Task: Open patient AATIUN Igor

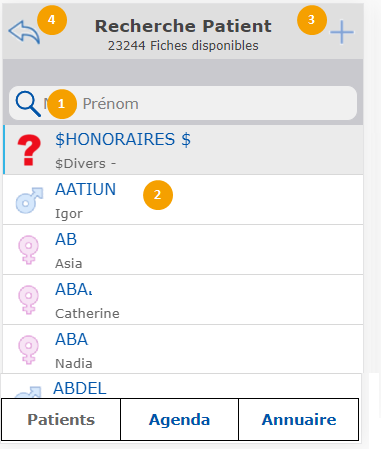Action: [x=183, y=200]
